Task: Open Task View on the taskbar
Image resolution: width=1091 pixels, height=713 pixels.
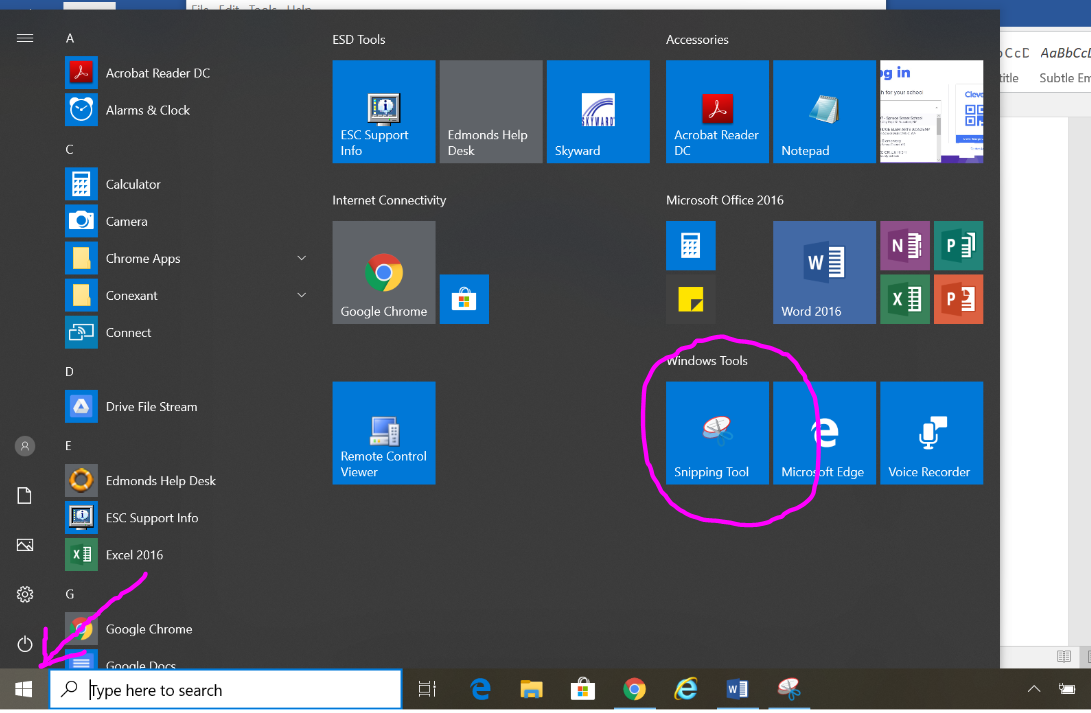Action: click(x=427, y=689)
